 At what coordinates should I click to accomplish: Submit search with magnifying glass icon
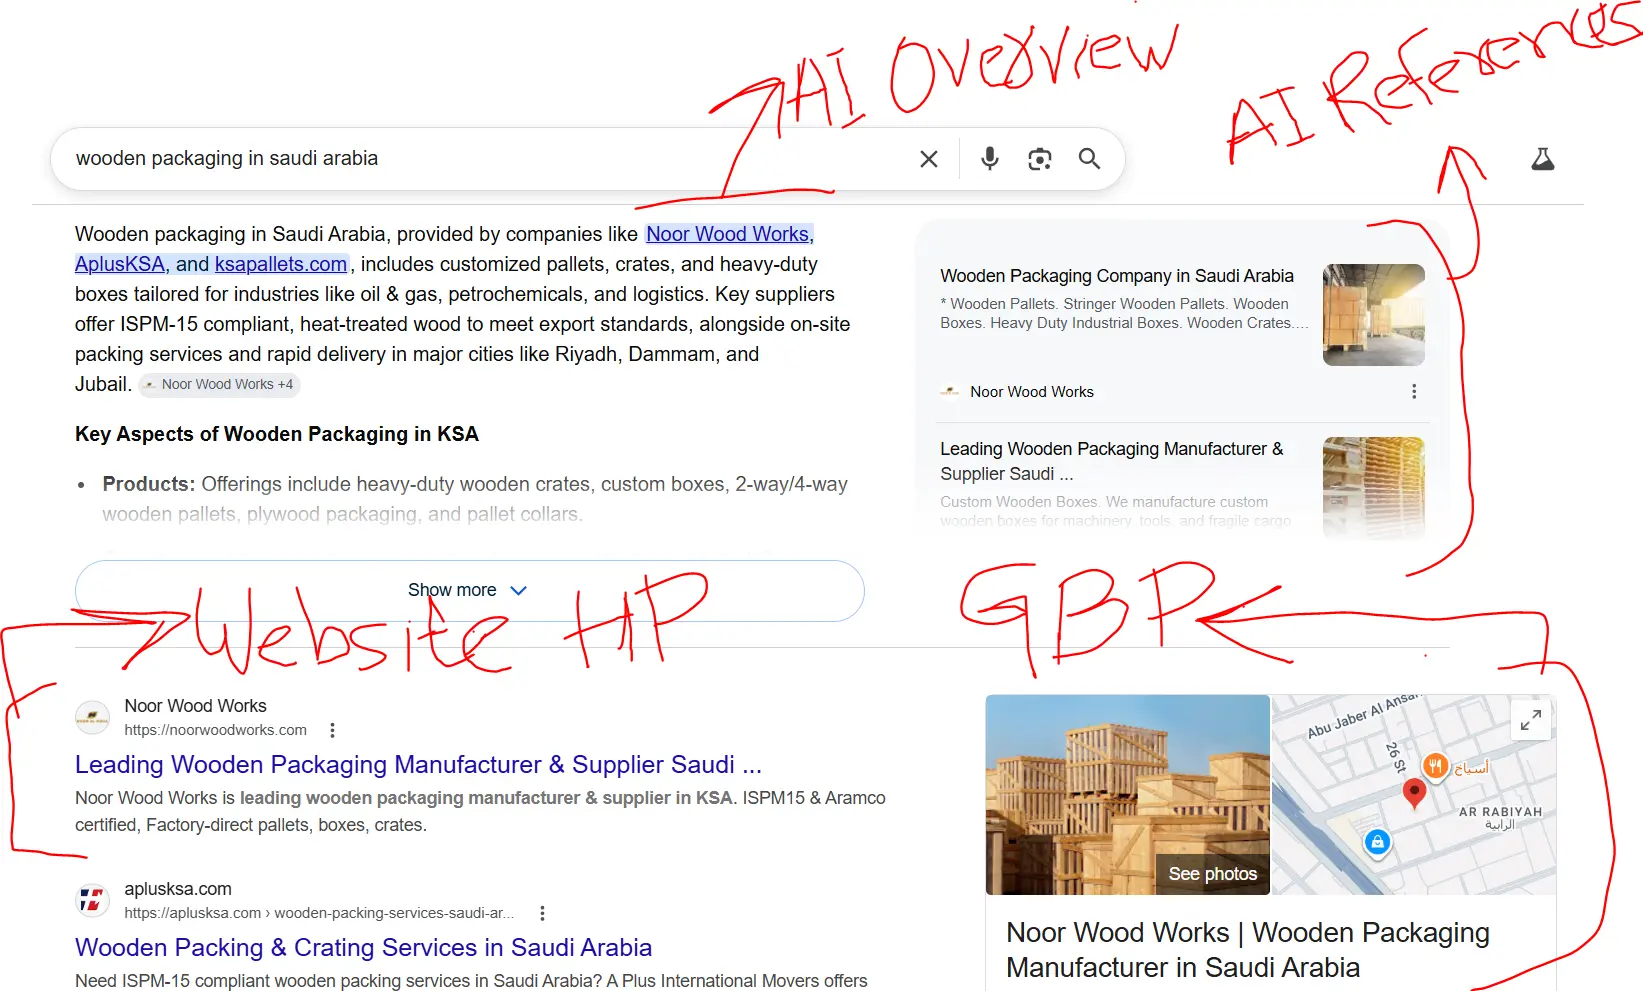[x=1090, y=159]
